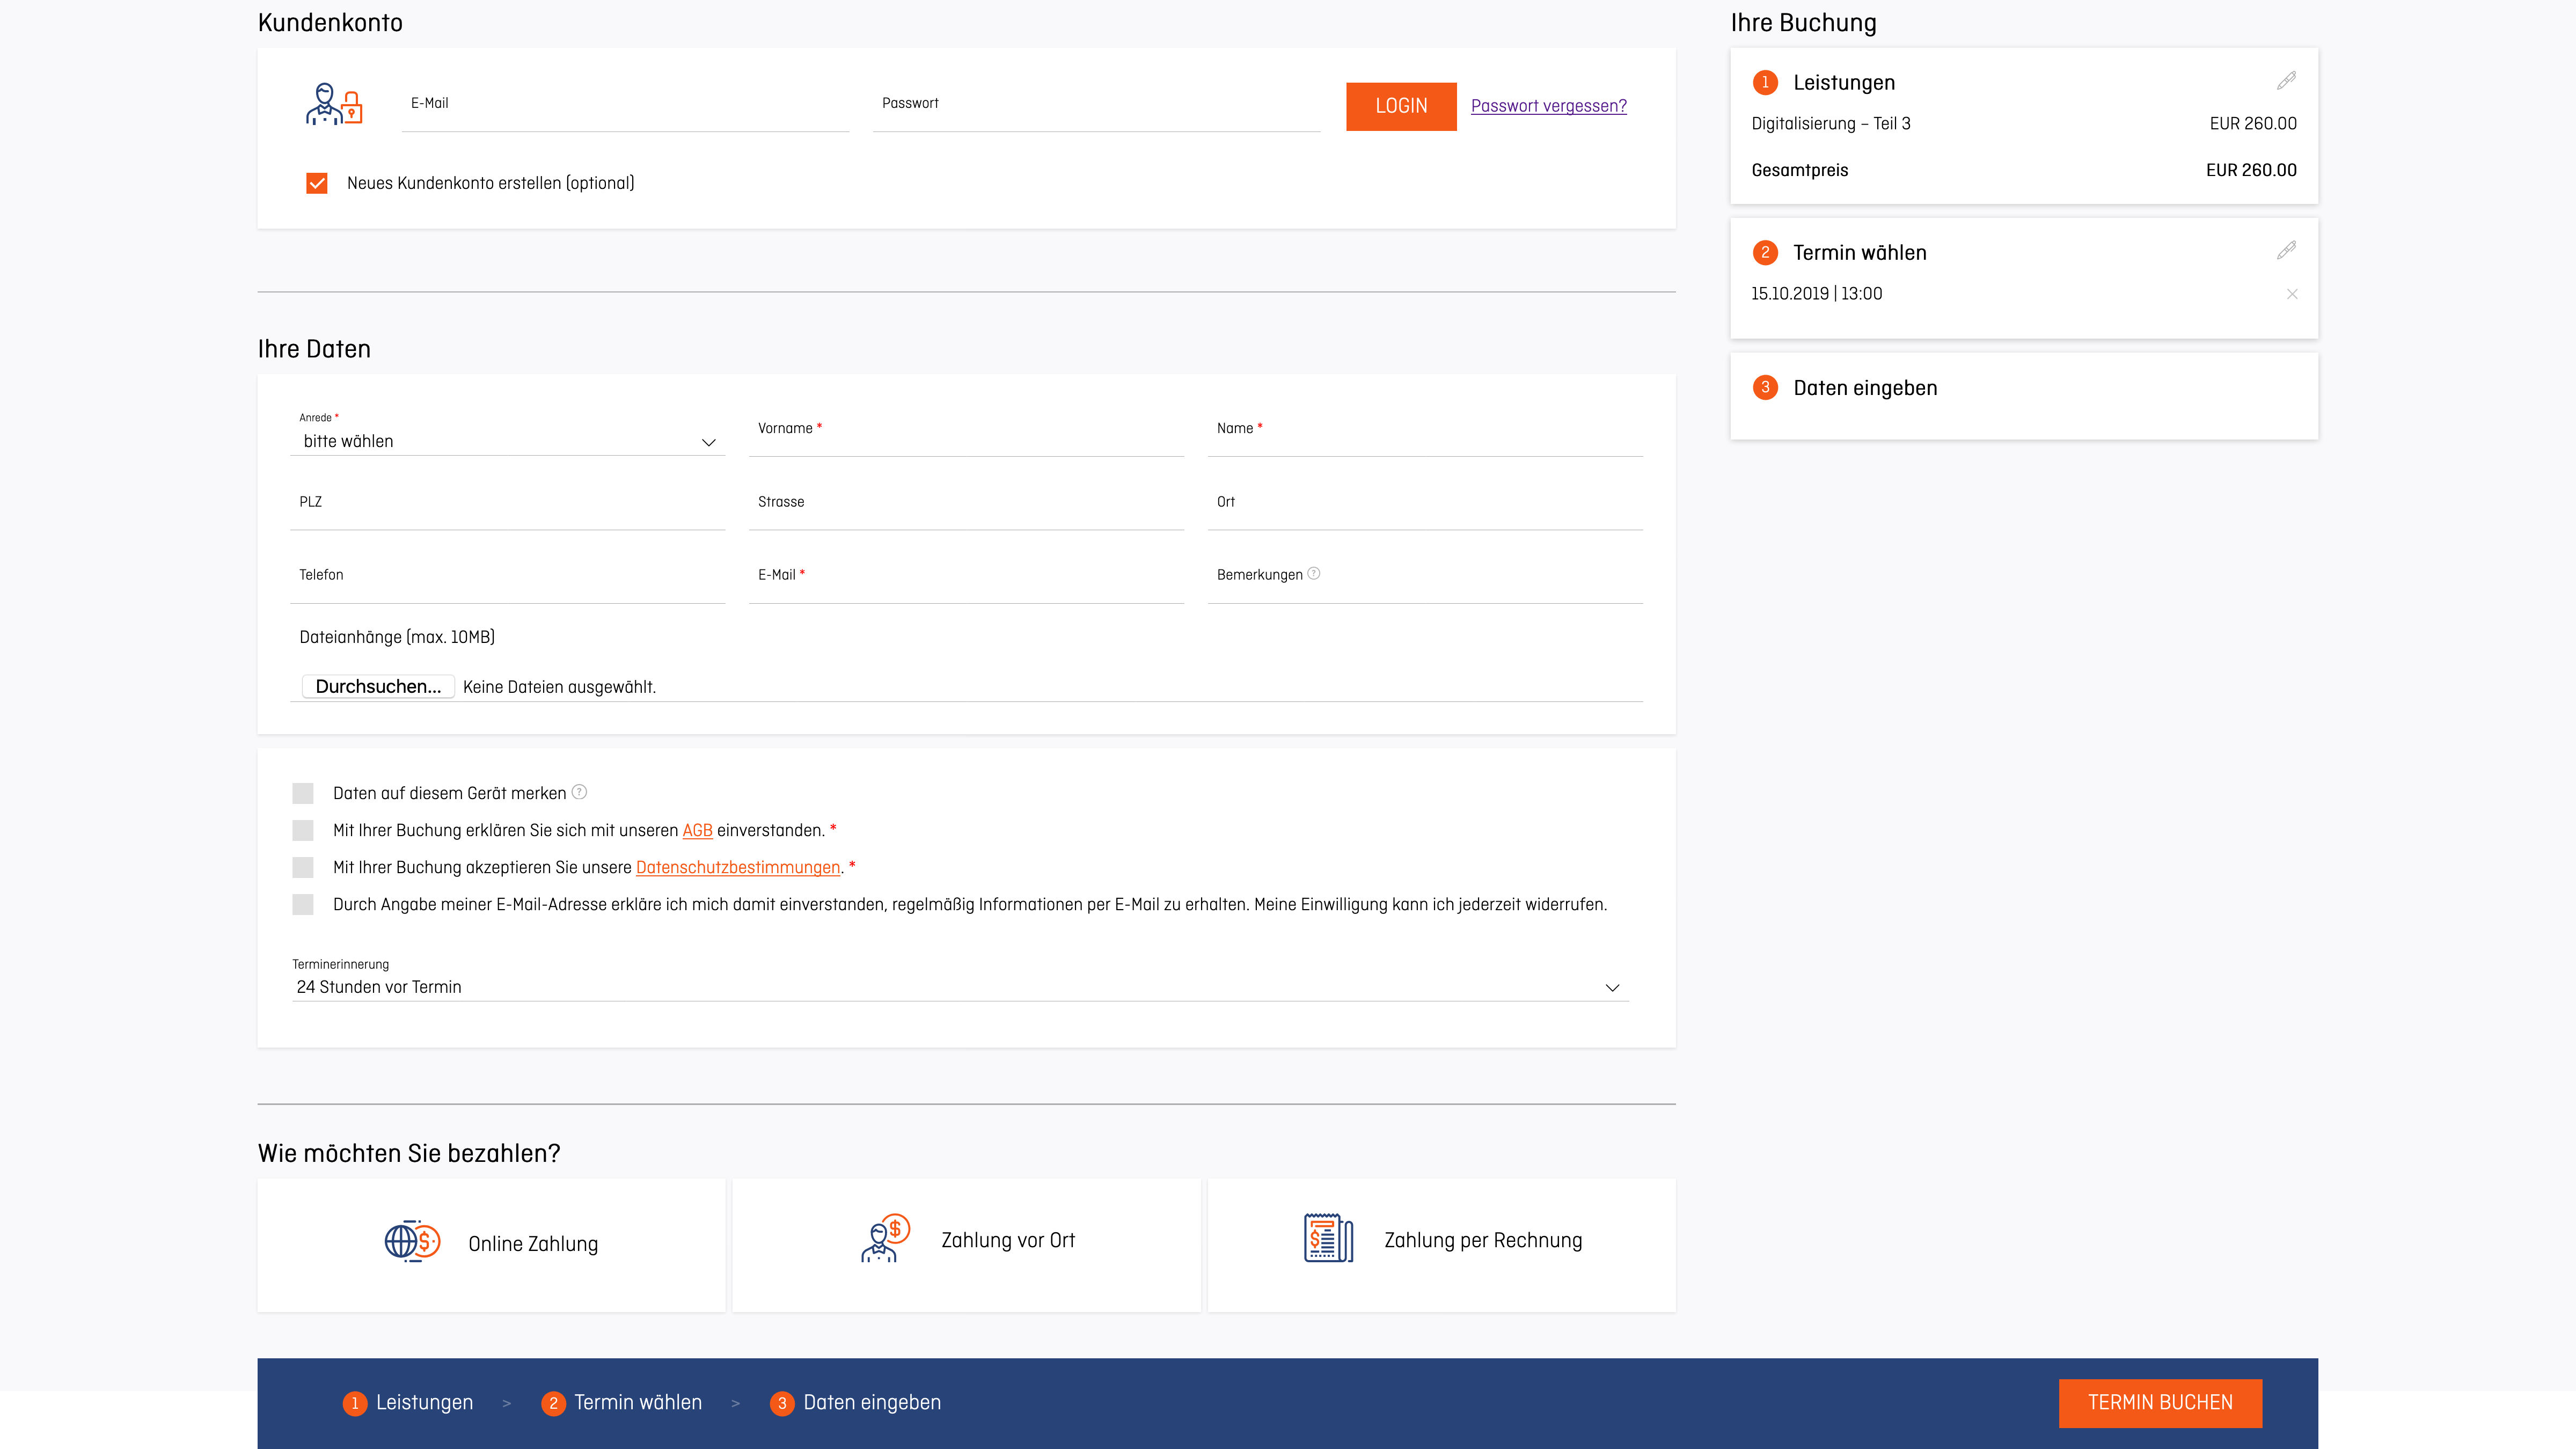2576x1449 pixels.
Task: Select Zahlung per Rechnung payment option
Action: (x=1441, y=1244)
